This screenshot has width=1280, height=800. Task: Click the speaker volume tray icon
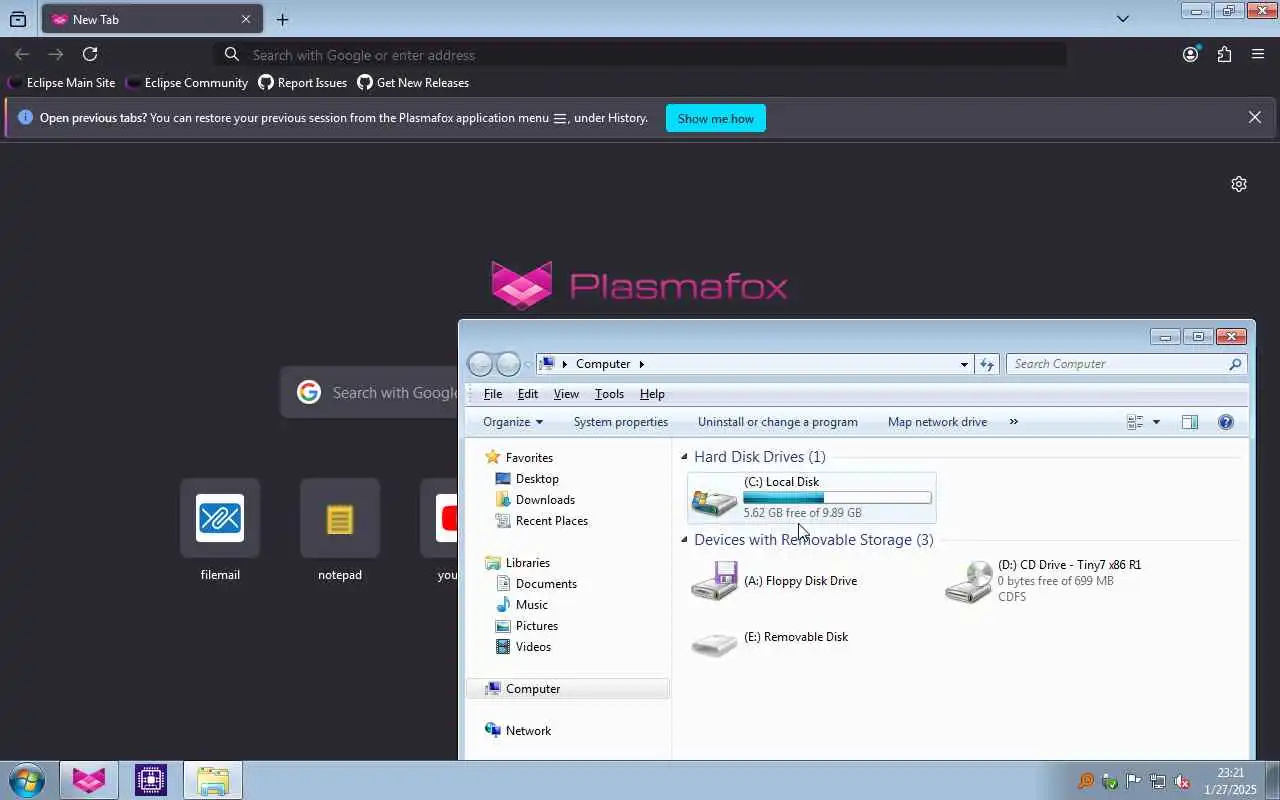point(1182,781)
